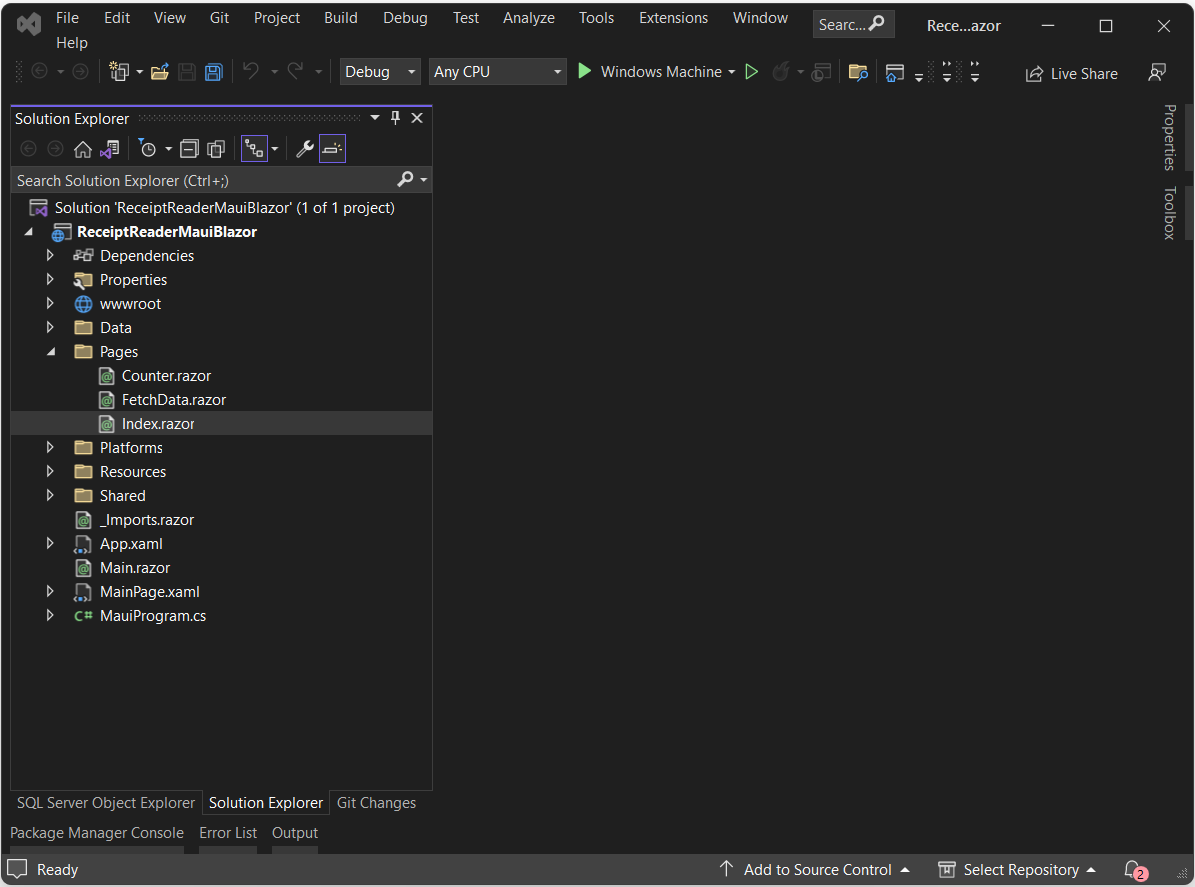Open the Build menu
Image resolution: width=1195 pixels, height=887 pixels.
coord(341,18)
